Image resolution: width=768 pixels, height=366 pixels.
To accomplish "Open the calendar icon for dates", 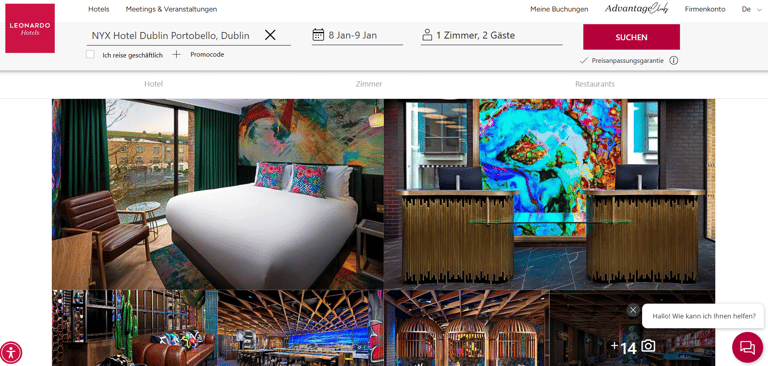I will tap(318, 34).
